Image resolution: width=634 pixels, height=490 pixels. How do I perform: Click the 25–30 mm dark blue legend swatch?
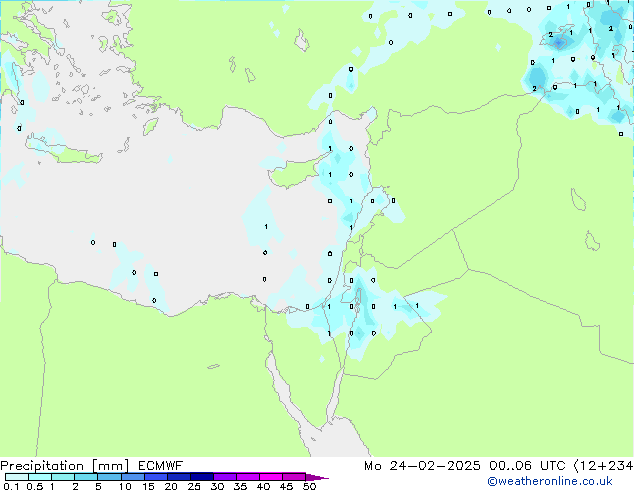pyautogui.click(x=202, y=477)
